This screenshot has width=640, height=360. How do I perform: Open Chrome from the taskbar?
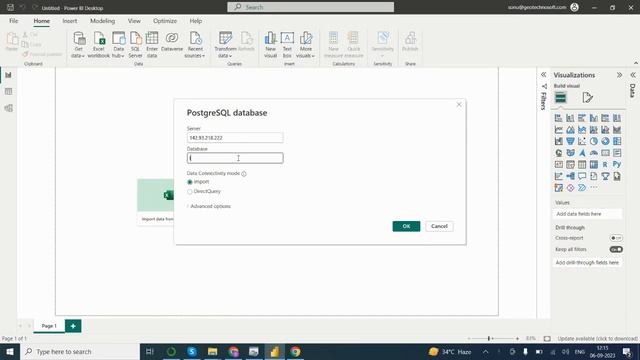(x=296, y=351)
